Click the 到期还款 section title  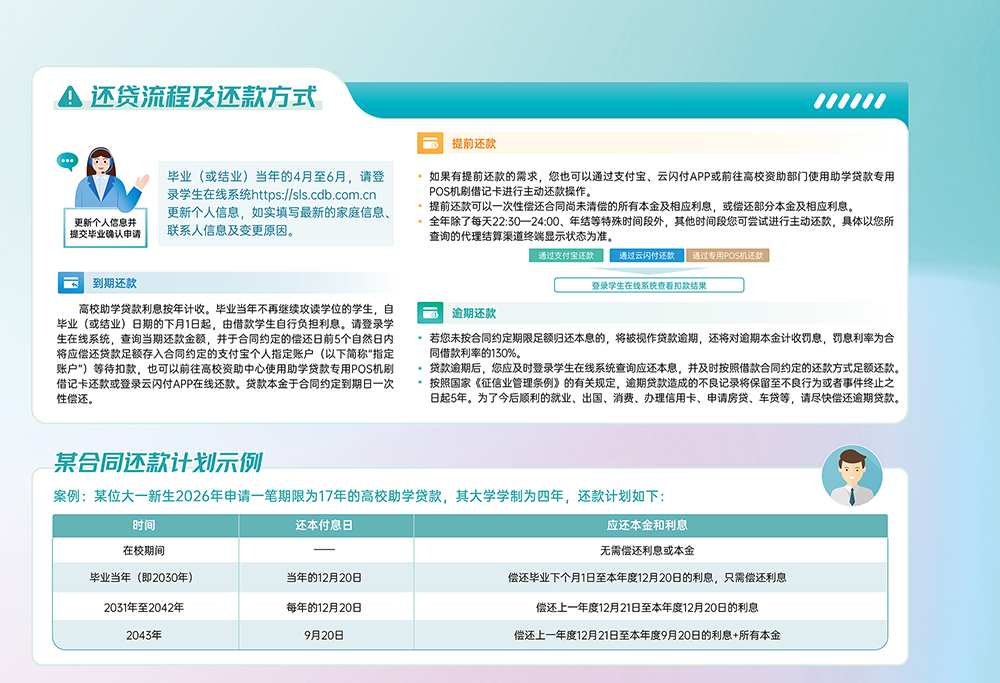pyautogui.click(x=115, y=283)
